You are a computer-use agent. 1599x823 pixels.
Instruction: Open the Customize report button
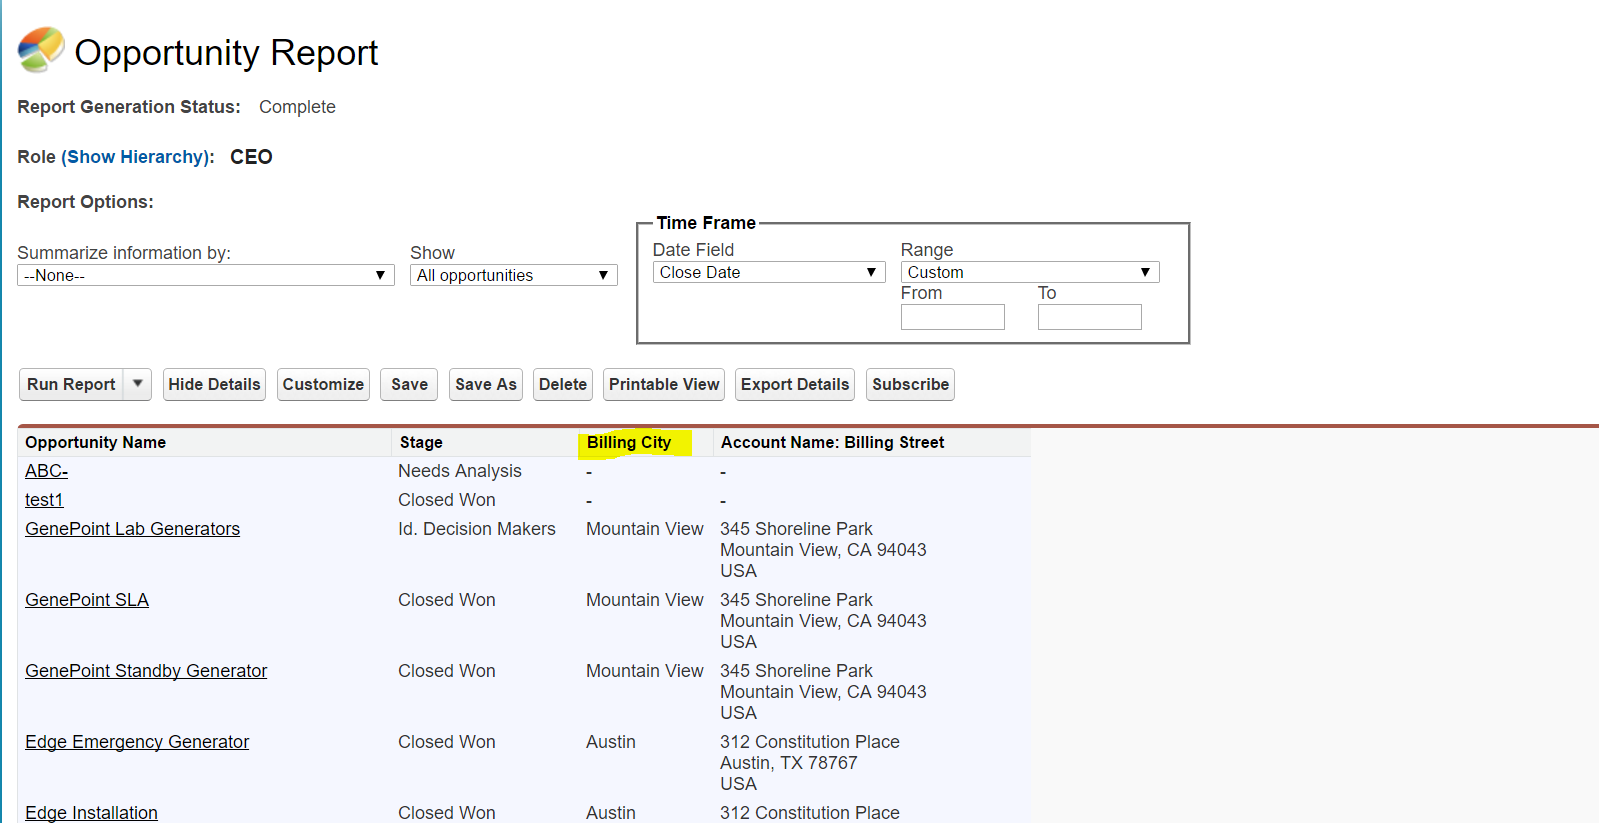tap(323, 384)
